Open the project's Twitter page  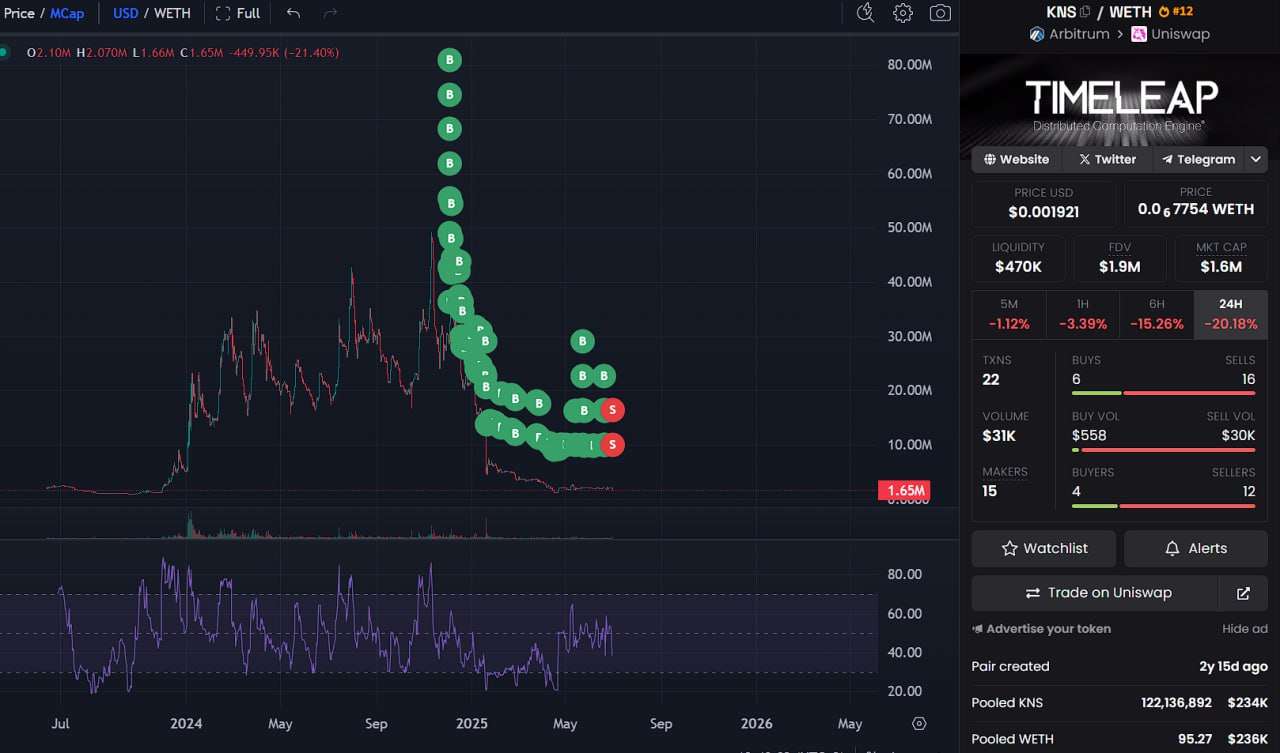pyautogui.click(x=1107, y=159)
